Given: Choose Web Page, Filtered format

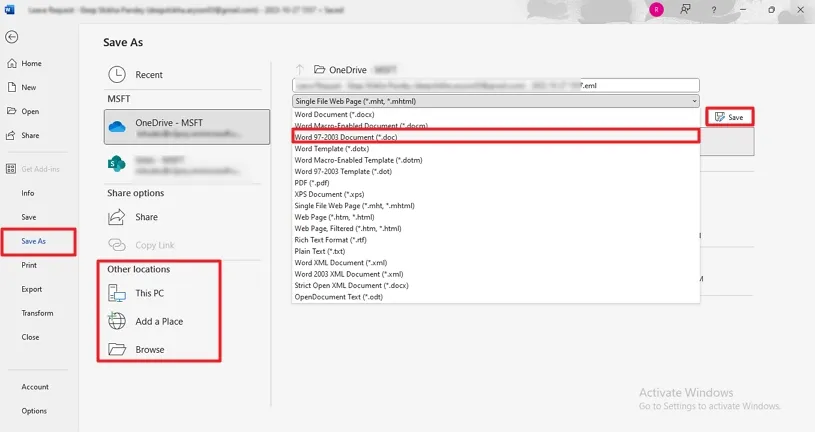Looking at the screenshot, I should pyautogui.click(x=496, y=229).
